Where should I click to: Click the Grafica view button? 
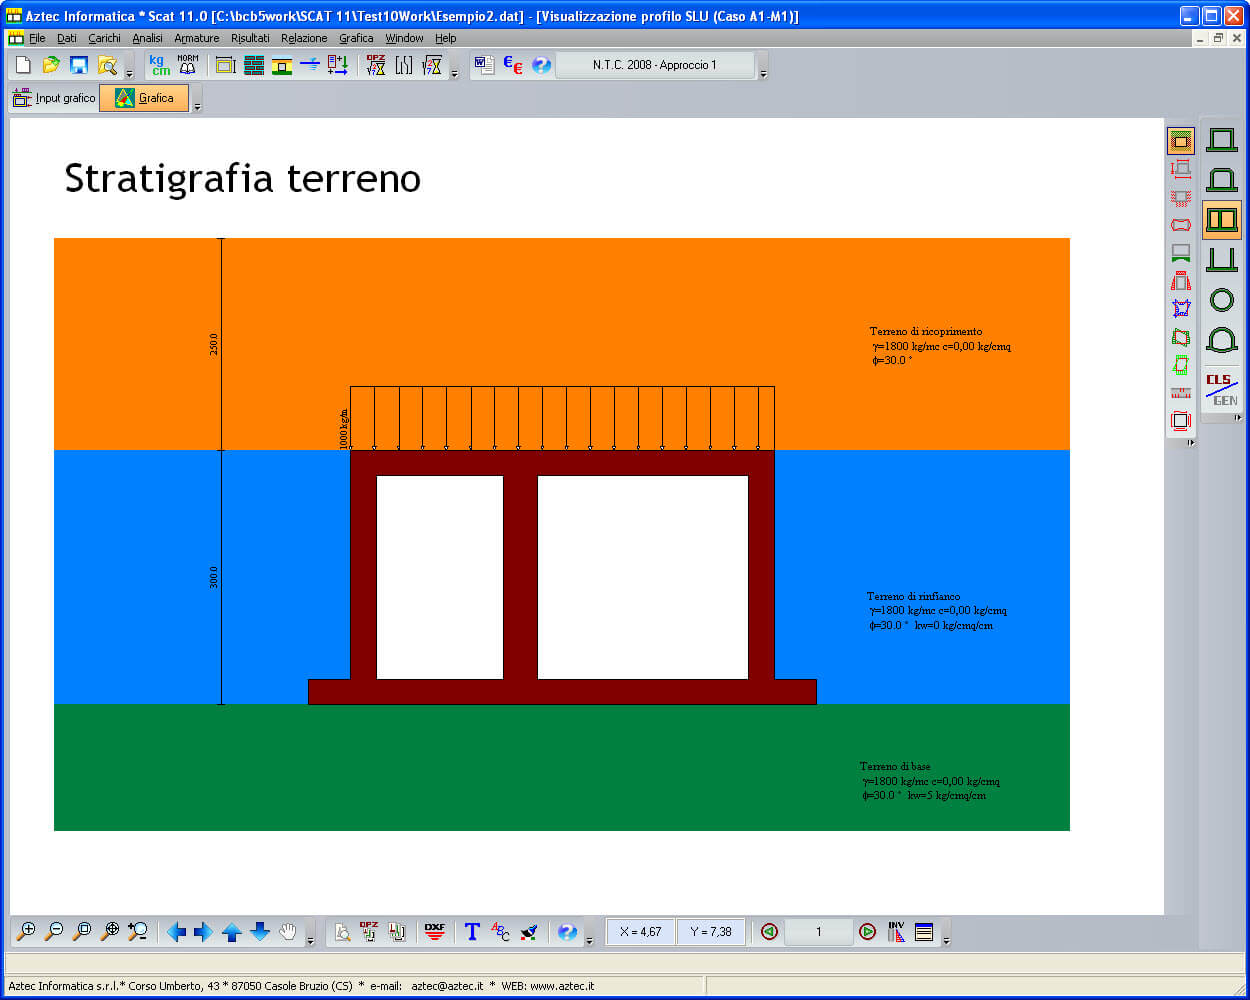(x=144, y=98)
